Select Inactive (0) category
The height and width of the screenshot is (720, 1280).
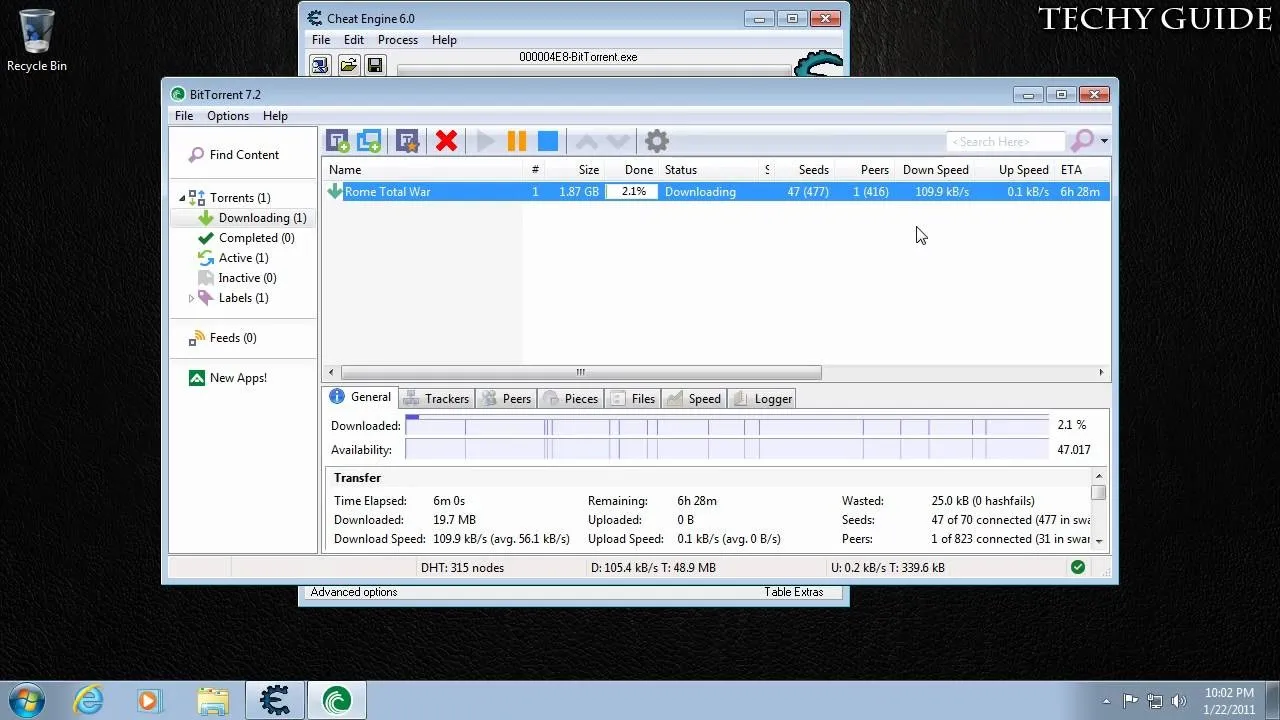pos(237,278)
